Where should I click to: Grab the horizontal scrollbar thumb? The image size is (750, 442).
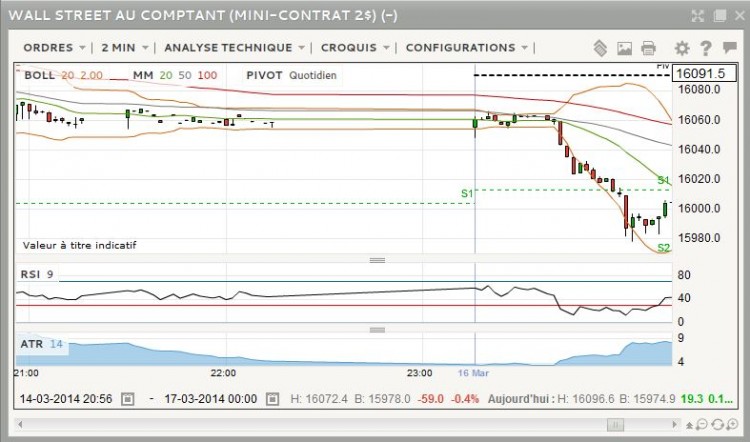pyautogui.click(x=615, y=424)
